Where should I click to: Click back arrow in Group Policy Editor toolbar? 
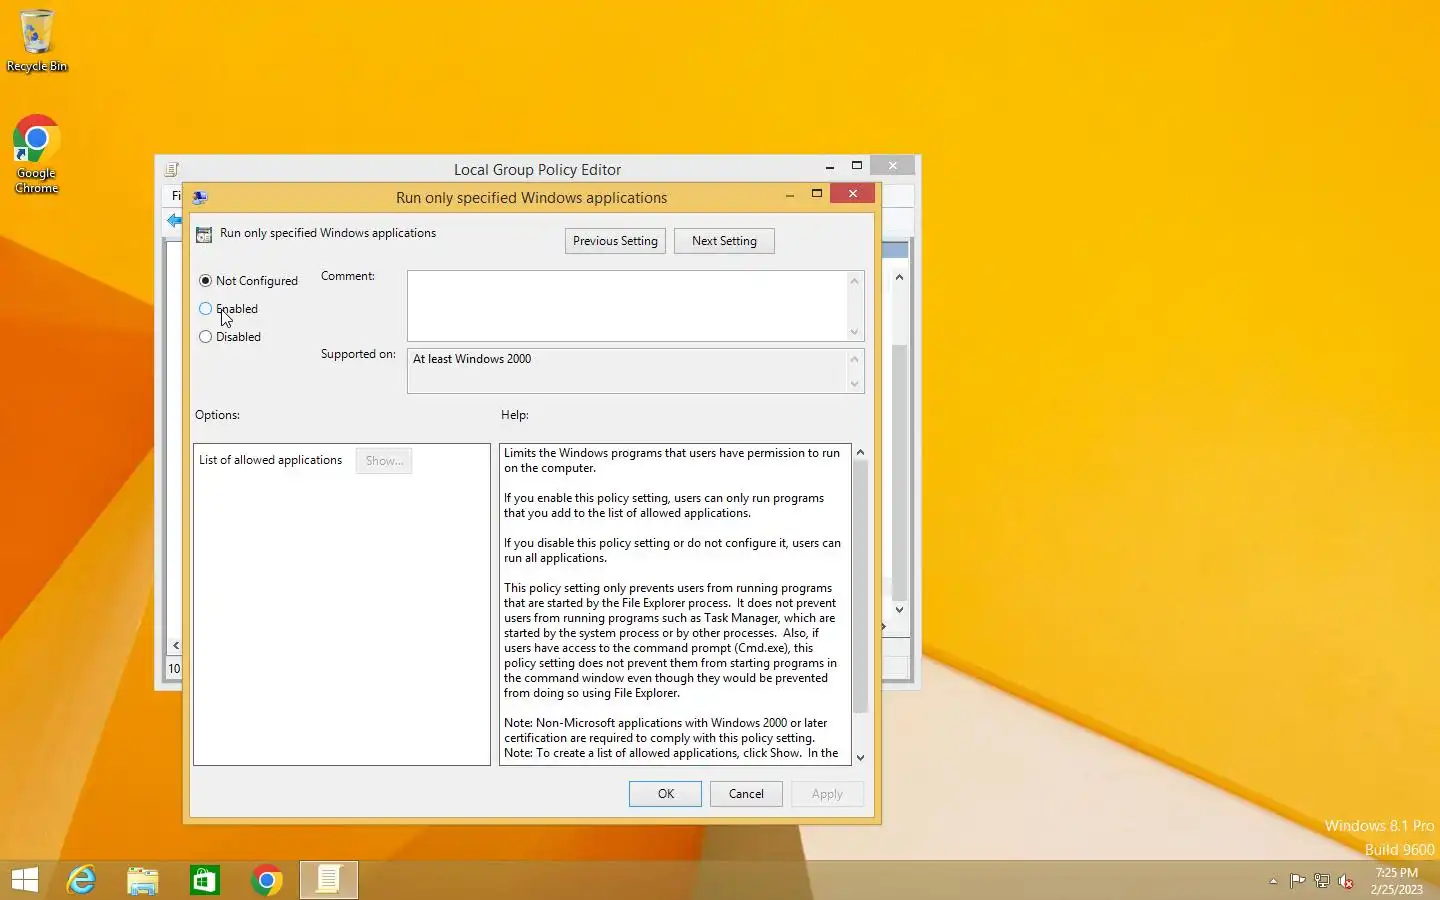tap(175, 220)
